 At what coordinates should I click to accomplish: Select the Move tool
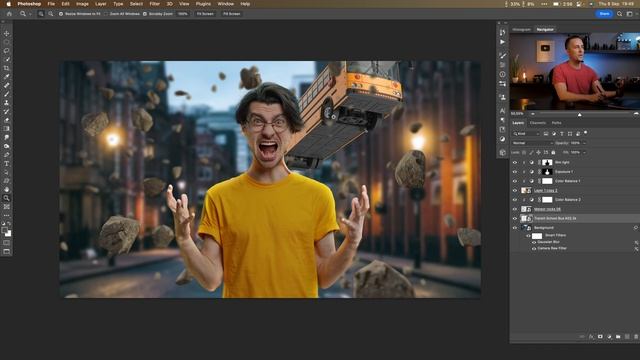[x=7, y=33]
